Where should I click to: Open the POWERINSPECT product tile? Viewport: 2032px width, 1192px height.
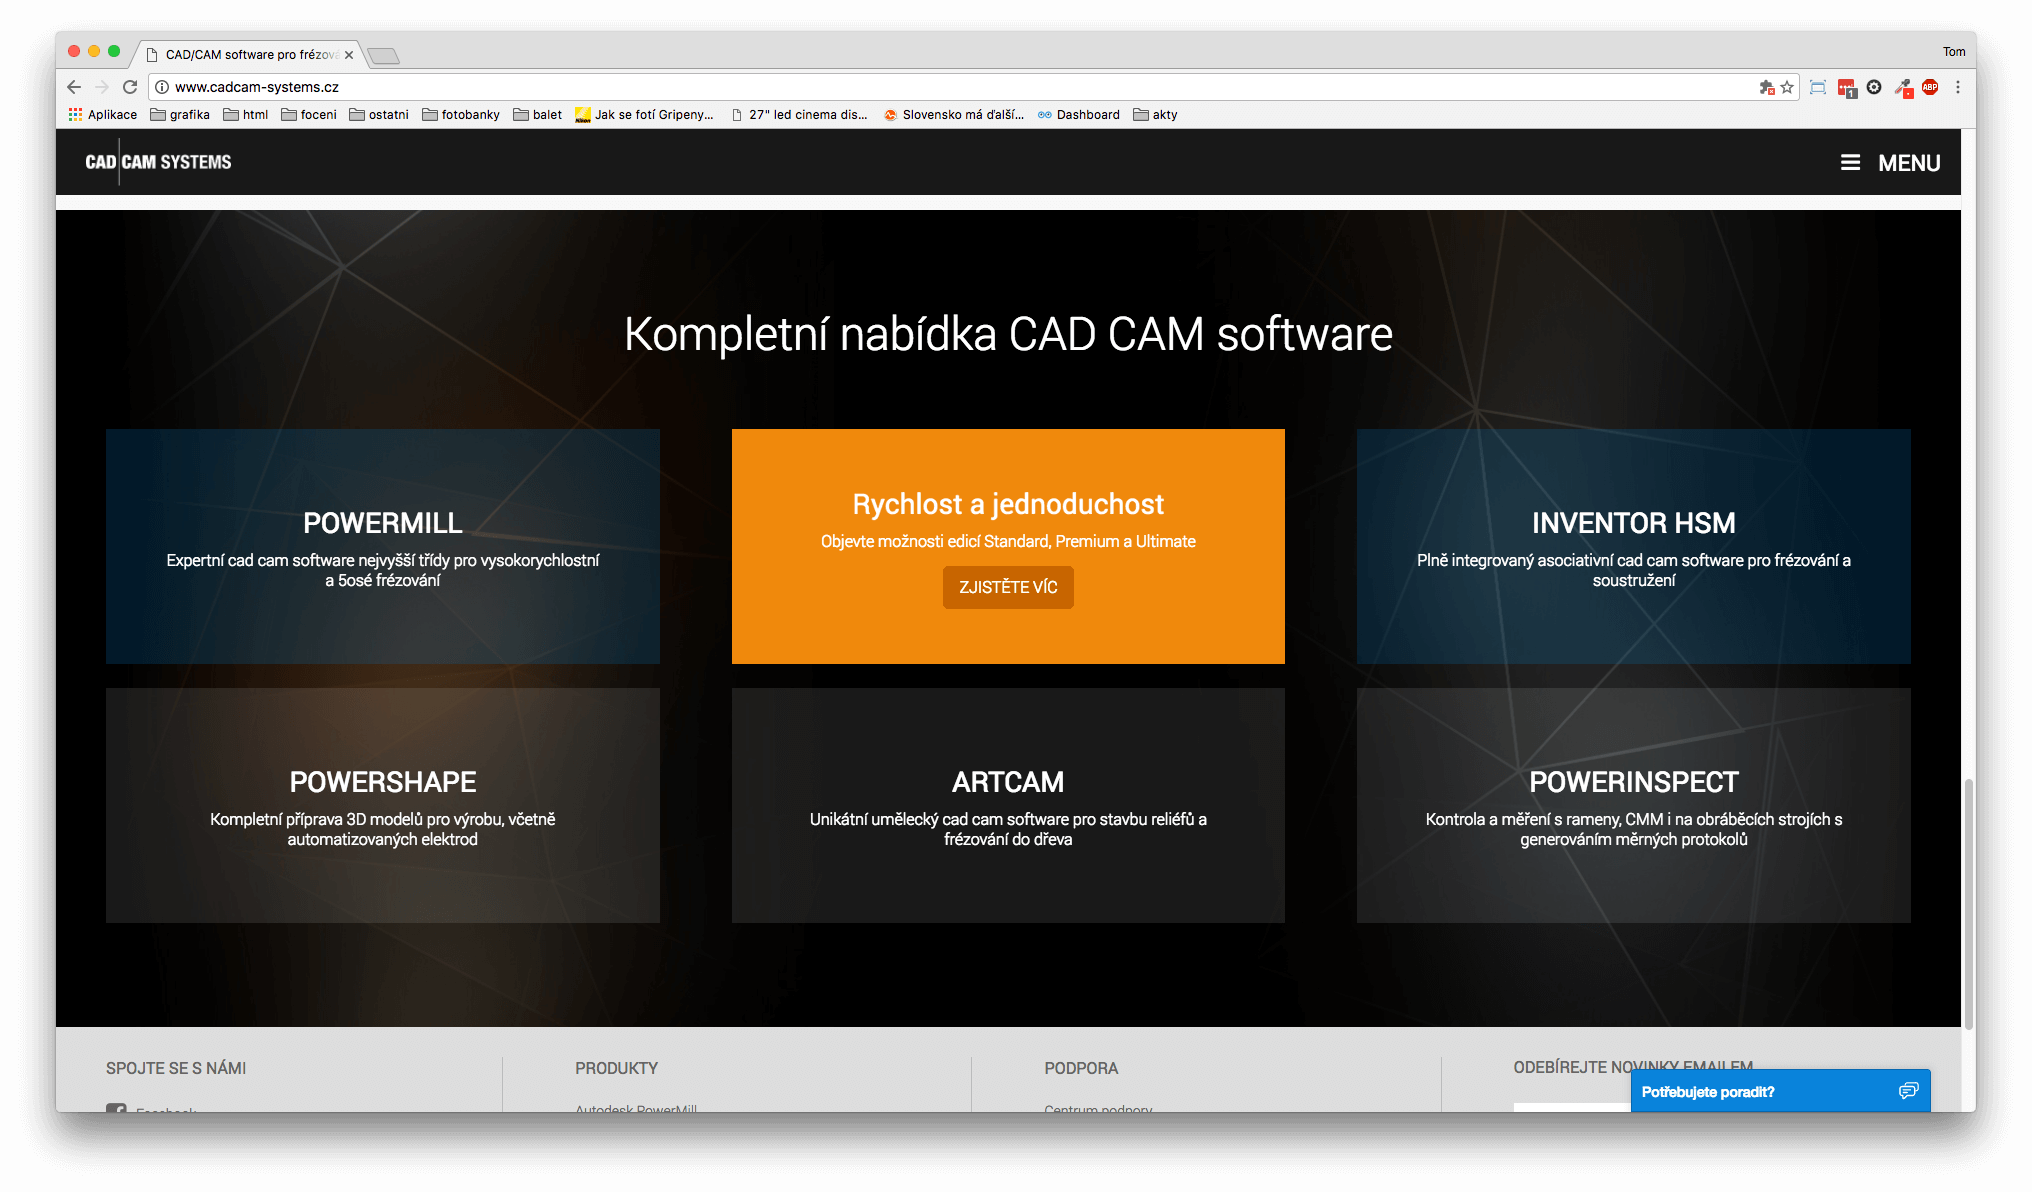tap(1634, 805)
